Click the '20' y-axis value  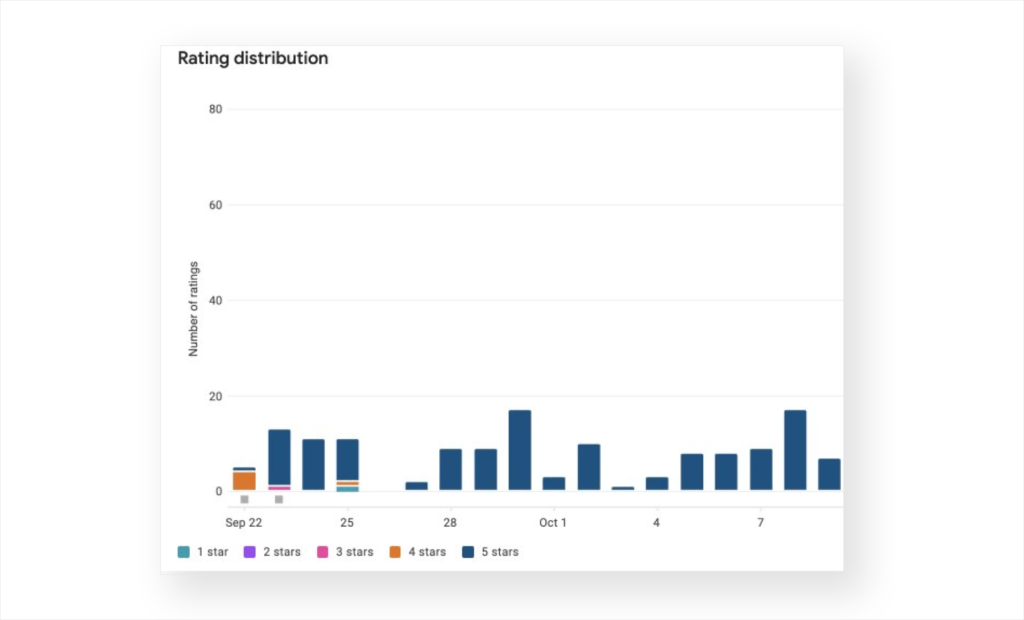point(216,397)
